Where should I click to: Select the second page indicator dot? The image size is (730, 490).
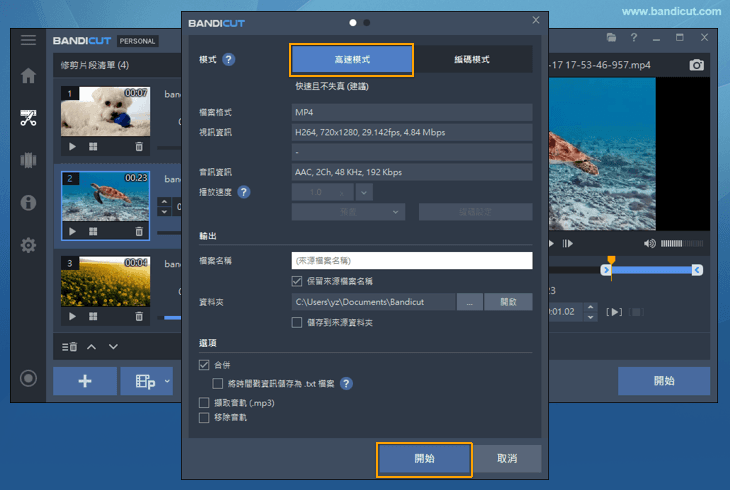[x=367, y=22]
